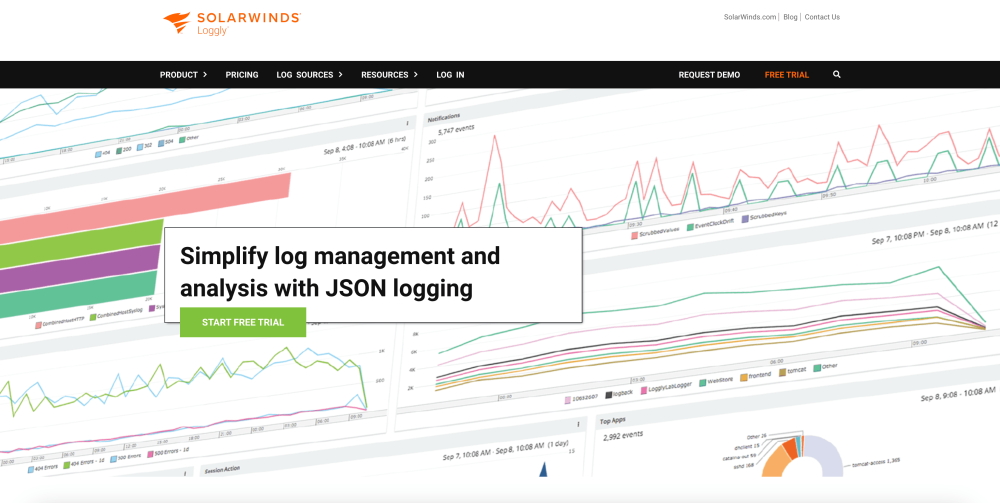The width and height of the screenshot is (1000, 503).
Task: Click the Request Demo nav item
Action: tap(709, 75)
